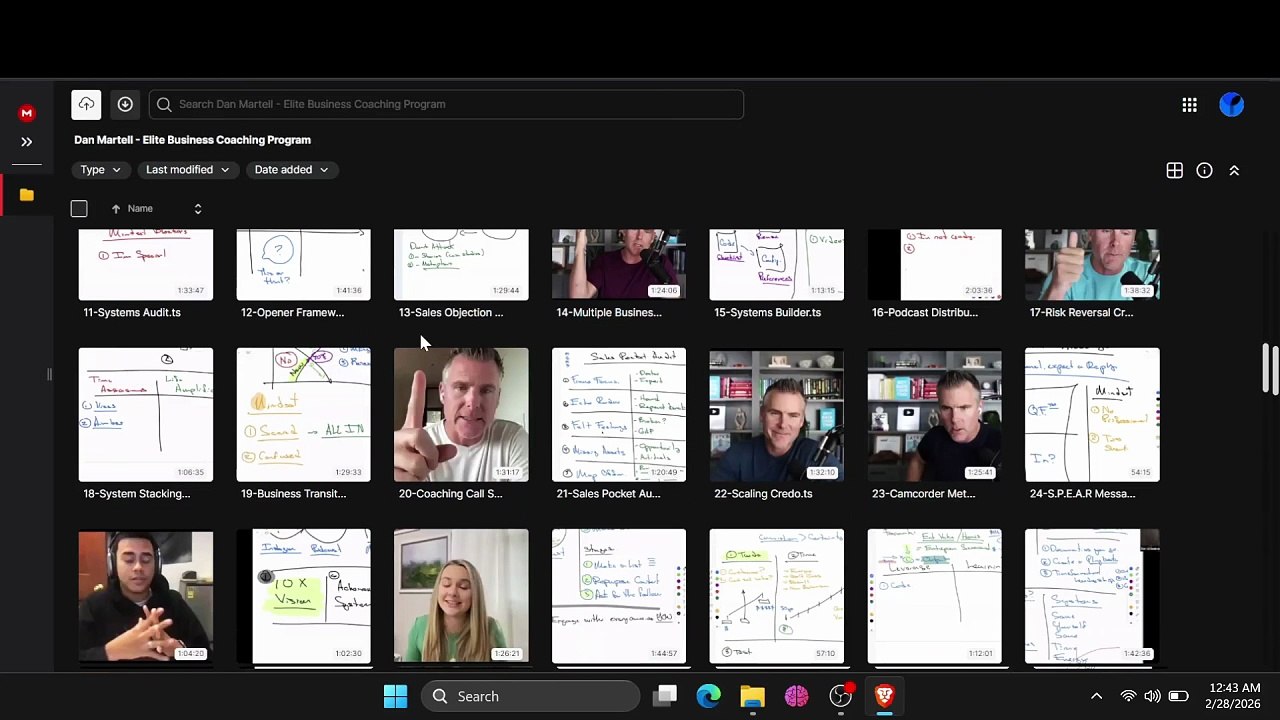Image resolution: width=1280 pixels, height=720 pixels.
Task: Switch view with the grid layout icon
Action: (x=1175, y=171)
